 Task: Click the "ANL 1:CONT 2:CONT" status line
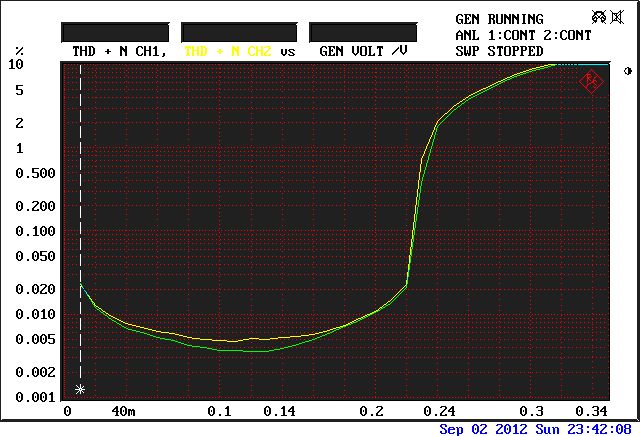click(x=523, y=36)
